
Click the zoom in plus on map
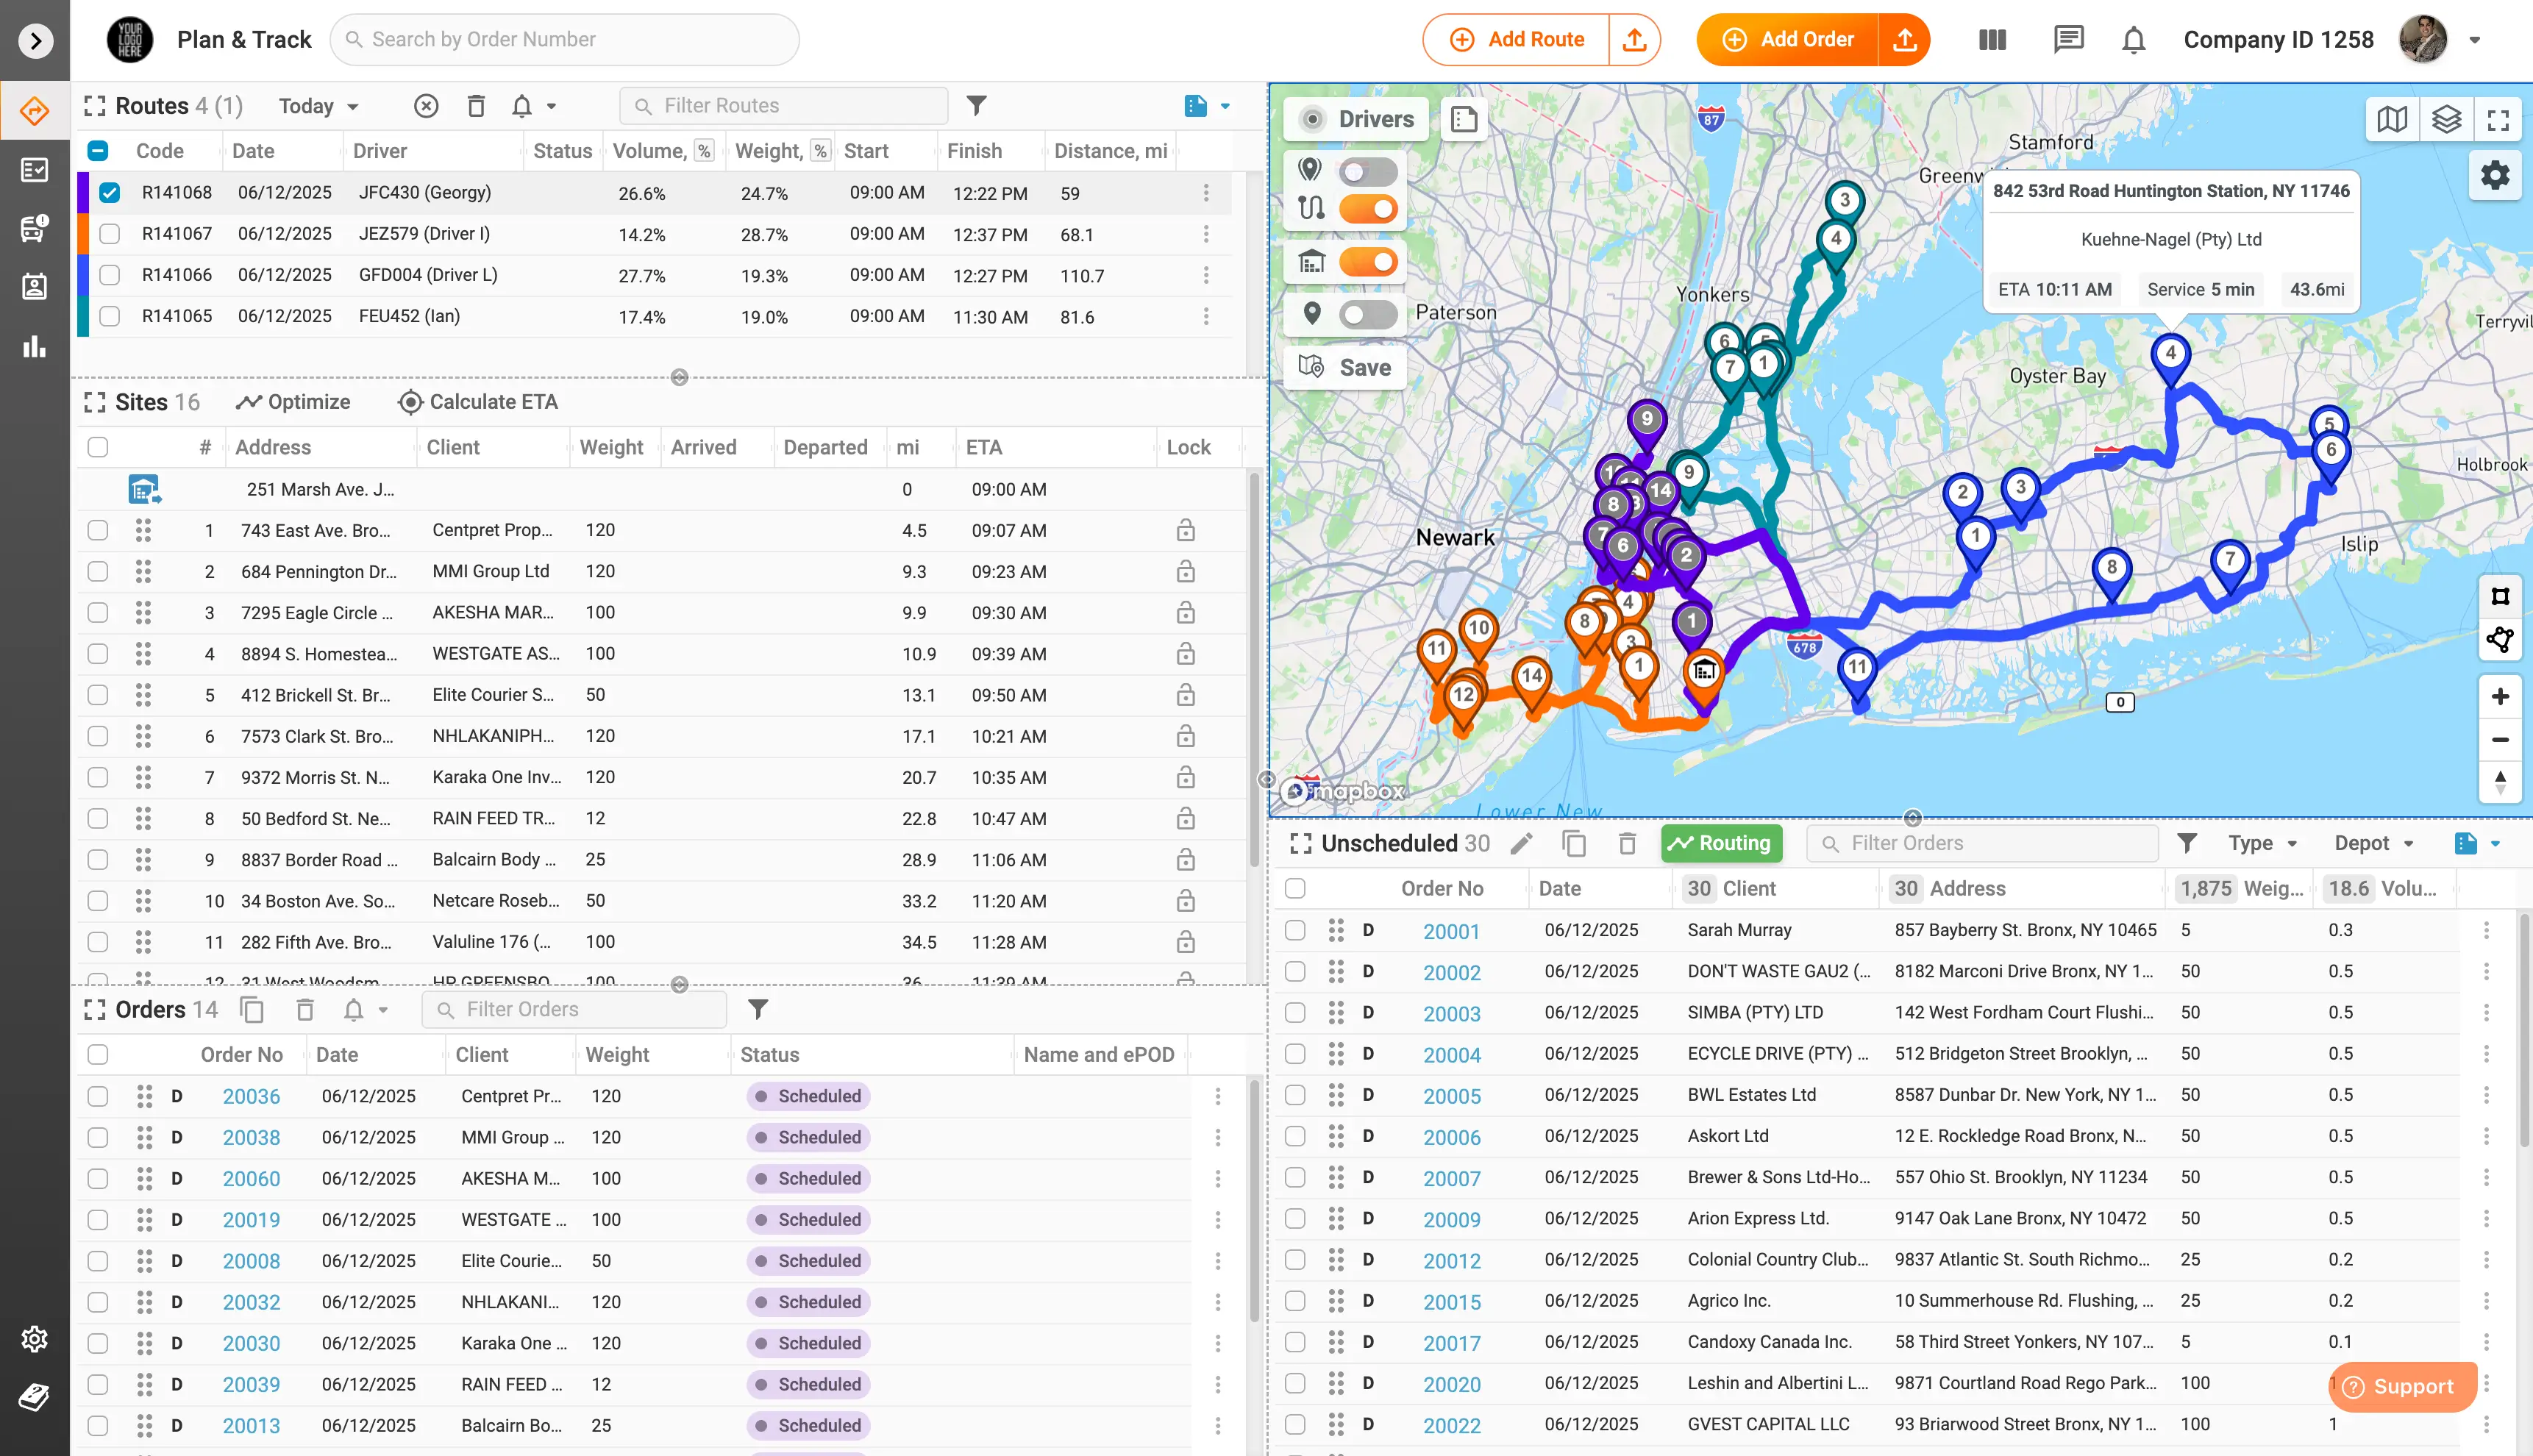(x=2499, y=697)
